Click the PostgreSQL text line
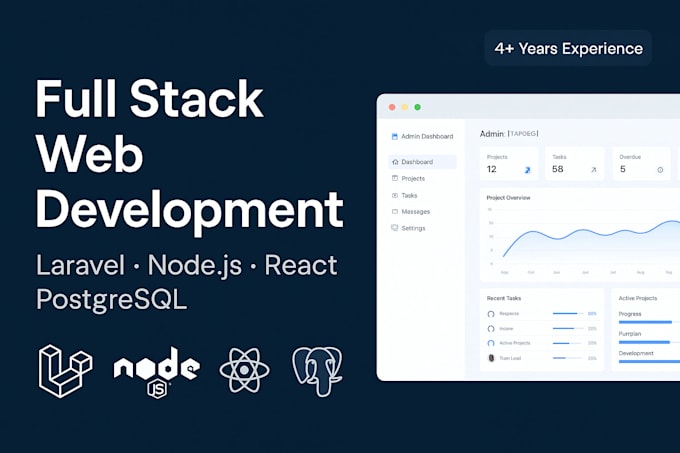 click(111, 299)
